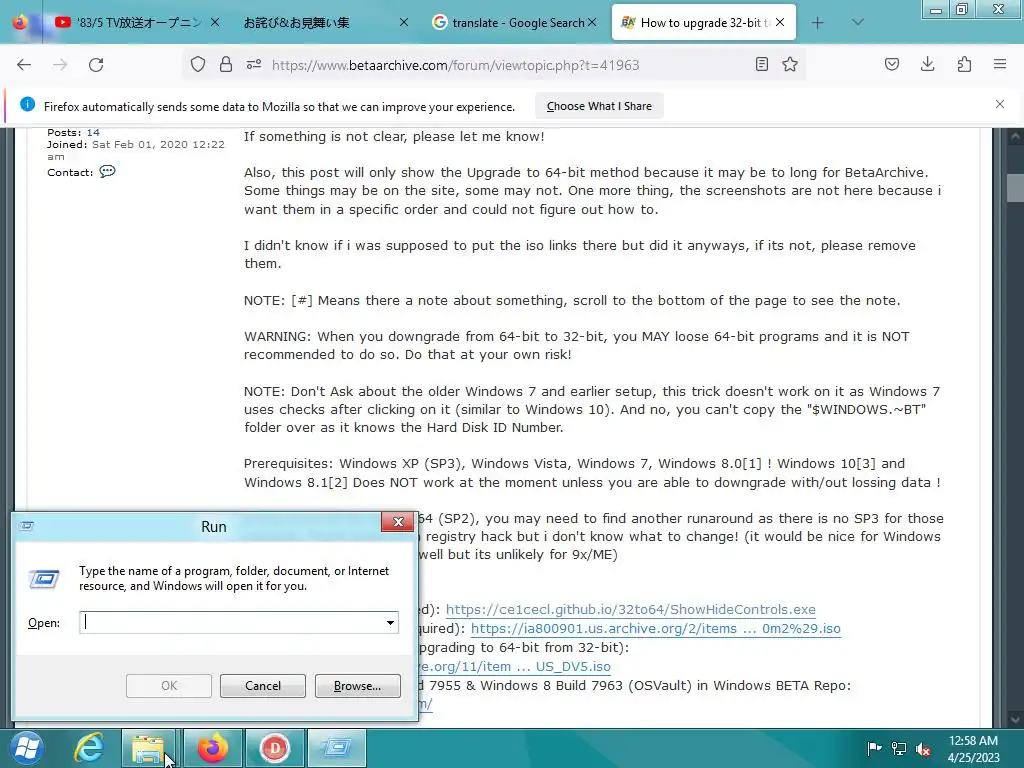Close the YouTube tab
1024x768 pixels.
215,23
